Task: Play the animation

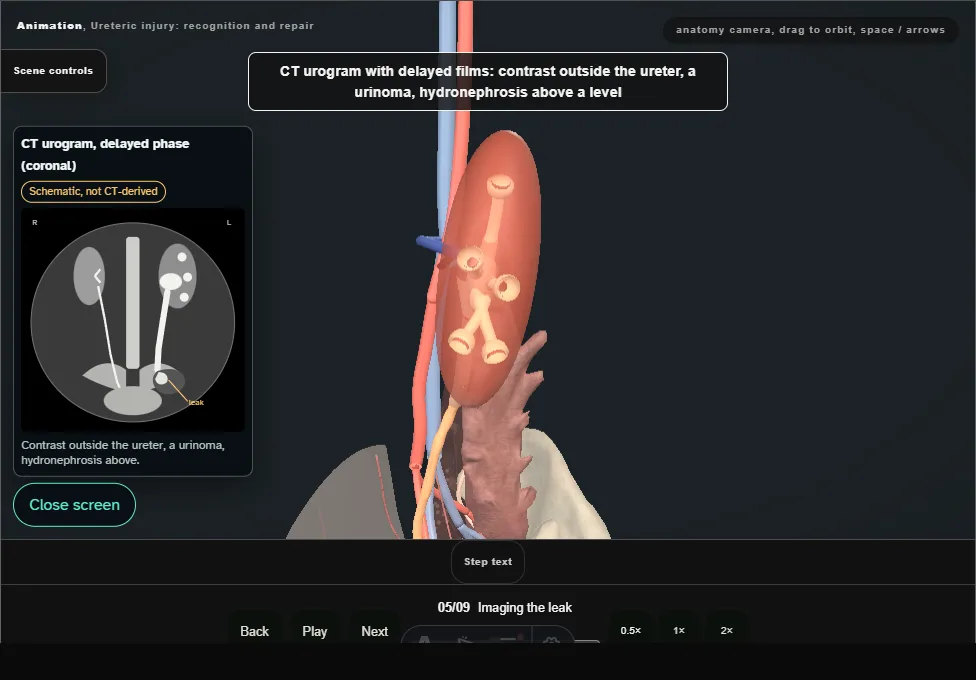Action: click(315, 631)
